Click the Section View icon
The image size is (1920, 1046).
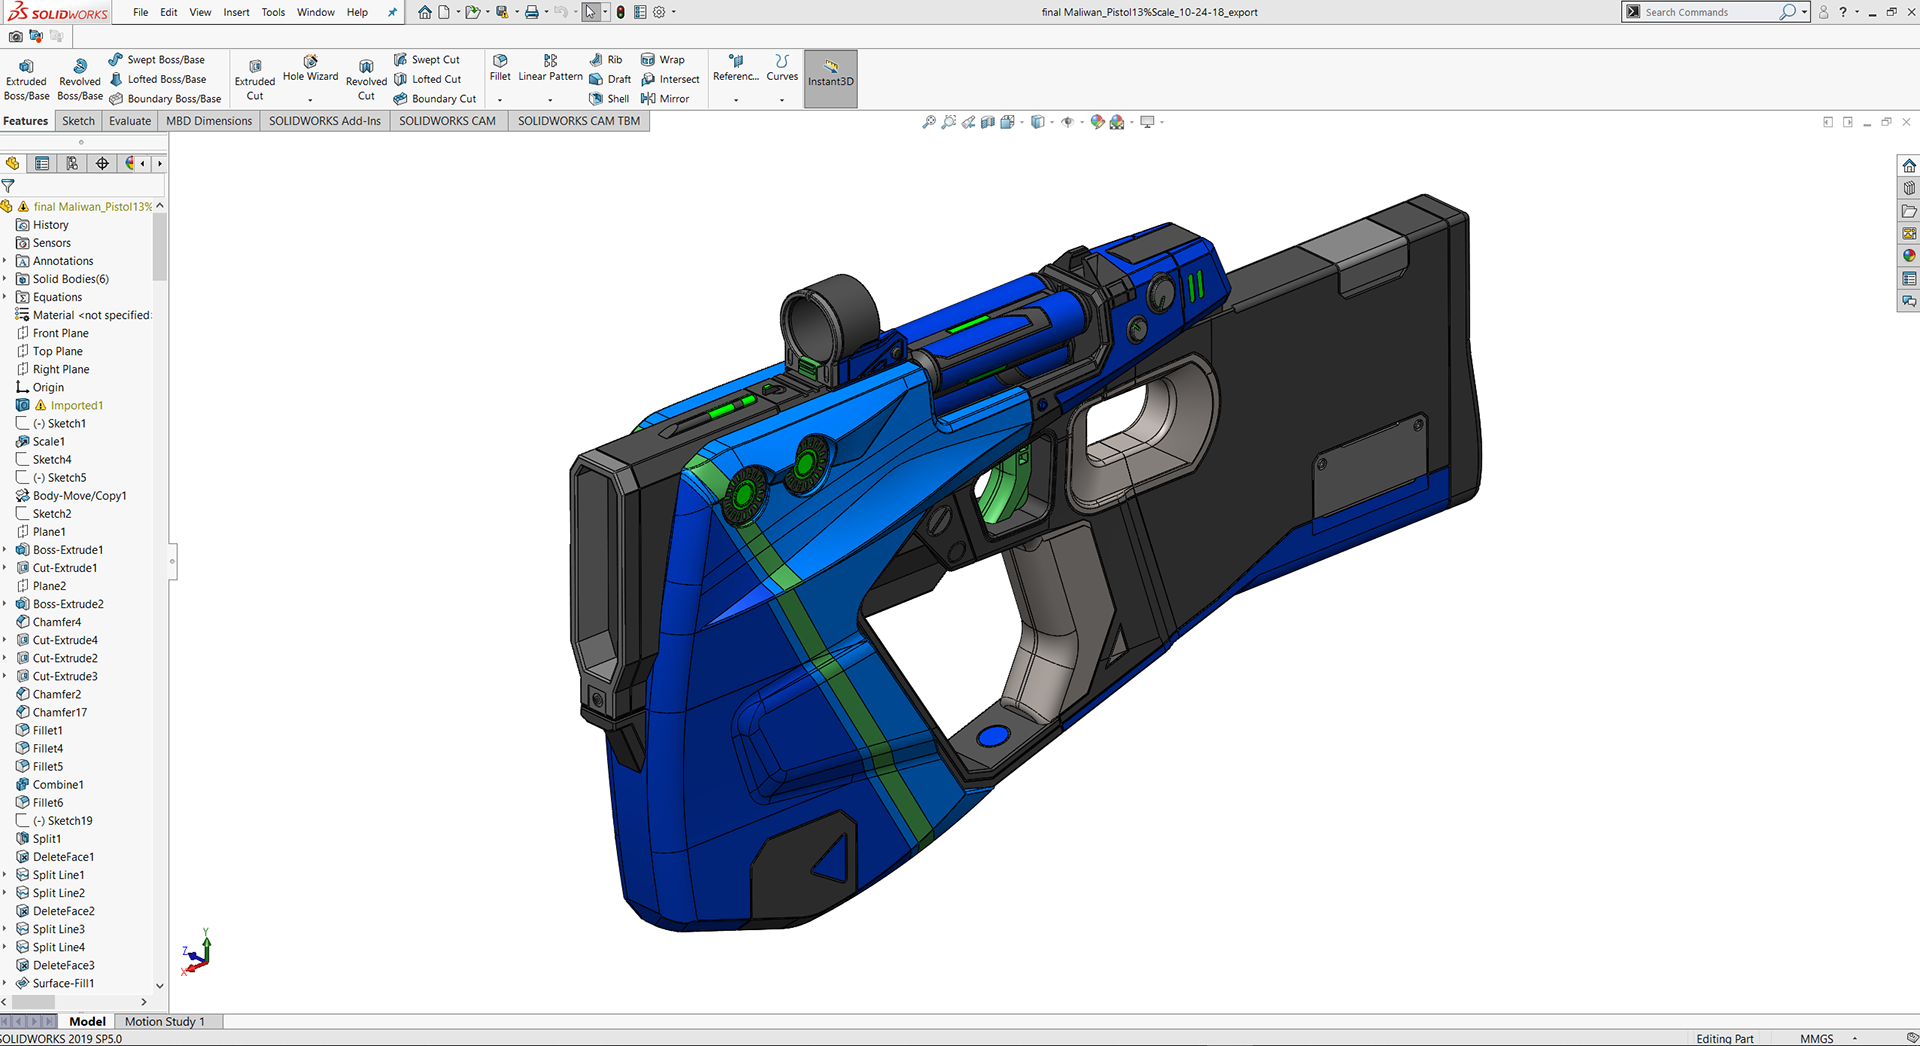coord(988,122)
